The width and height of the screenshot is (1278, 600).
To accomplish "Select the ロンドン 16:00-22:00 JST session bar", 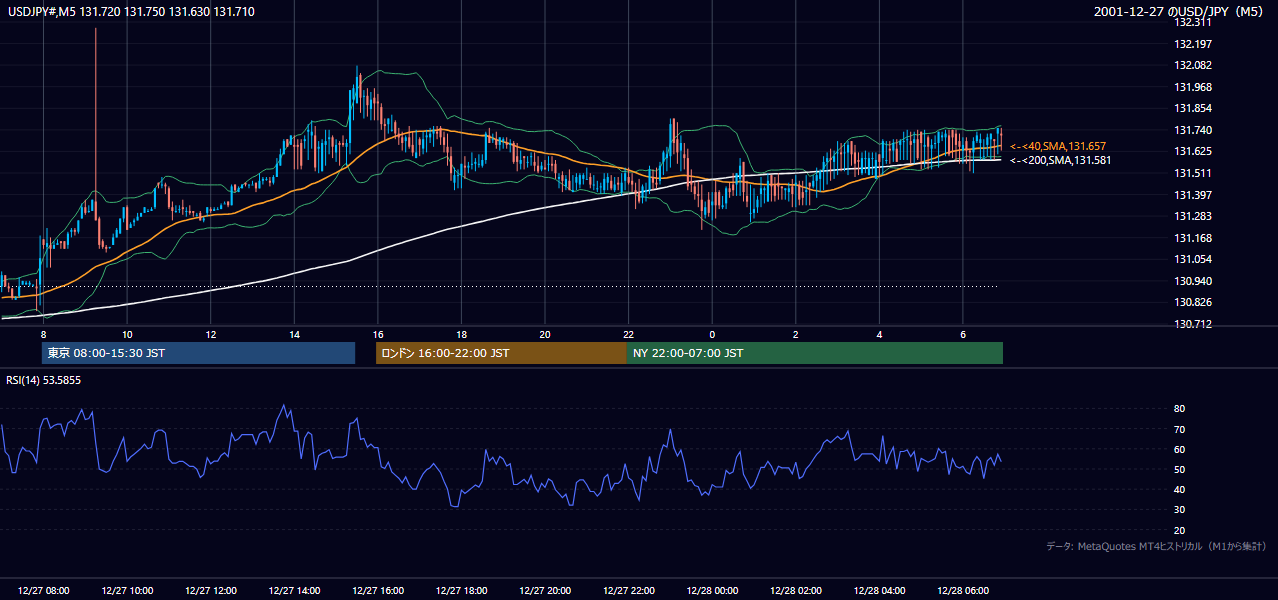I will click(501, 353).
